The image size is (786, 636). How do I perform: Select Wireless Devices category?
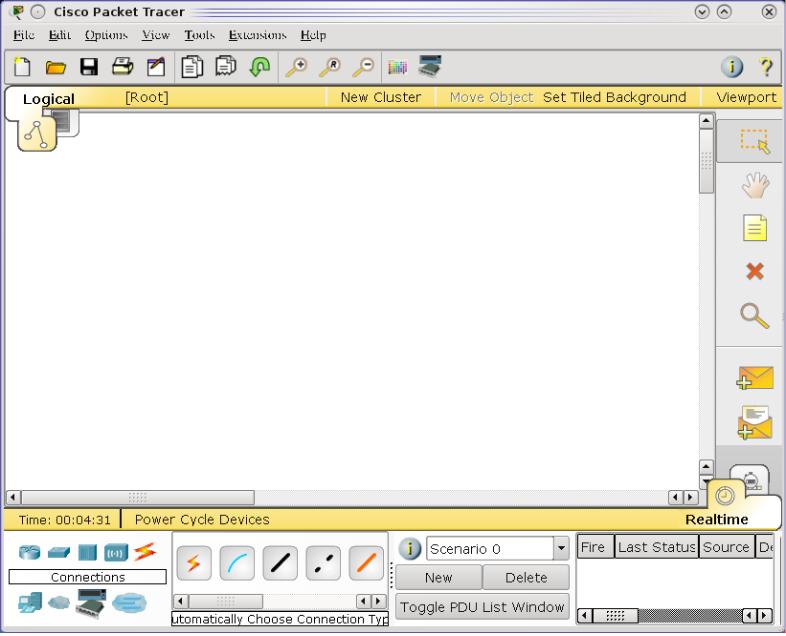coord(116,553)
